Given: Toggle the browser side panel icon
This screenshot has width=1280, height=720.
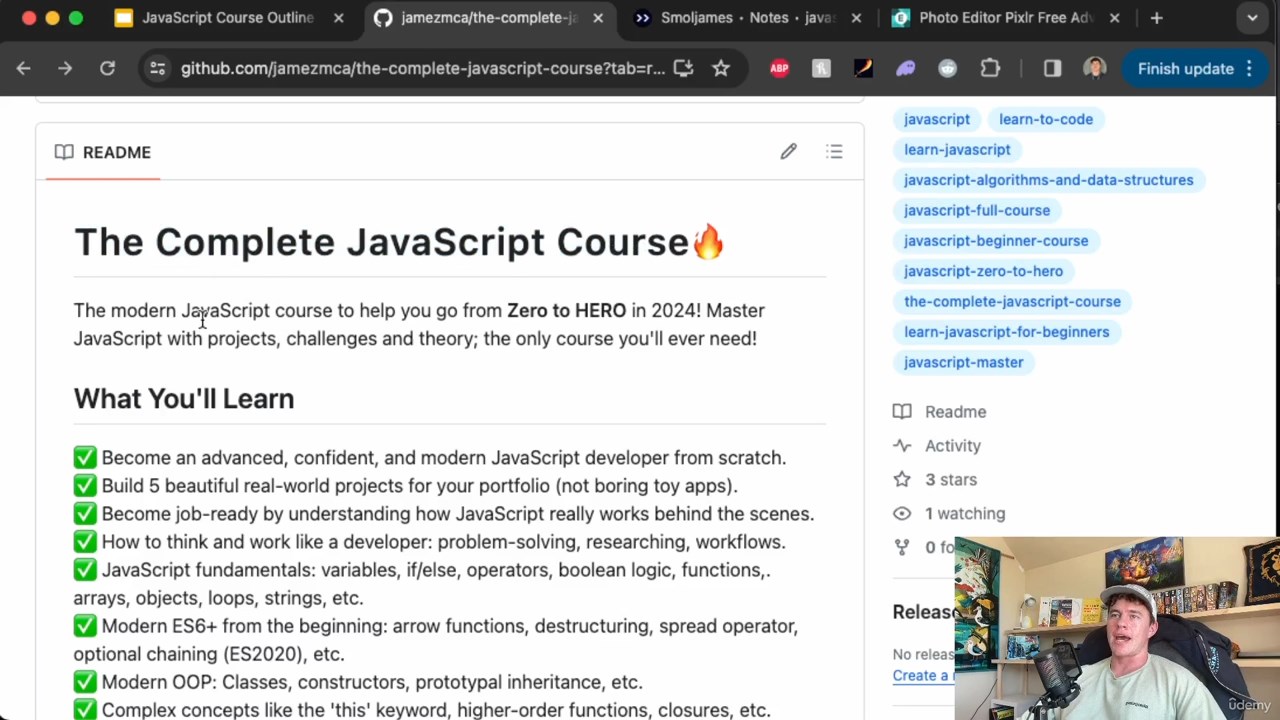Looking at the screenshot, I should (1052, 68).
